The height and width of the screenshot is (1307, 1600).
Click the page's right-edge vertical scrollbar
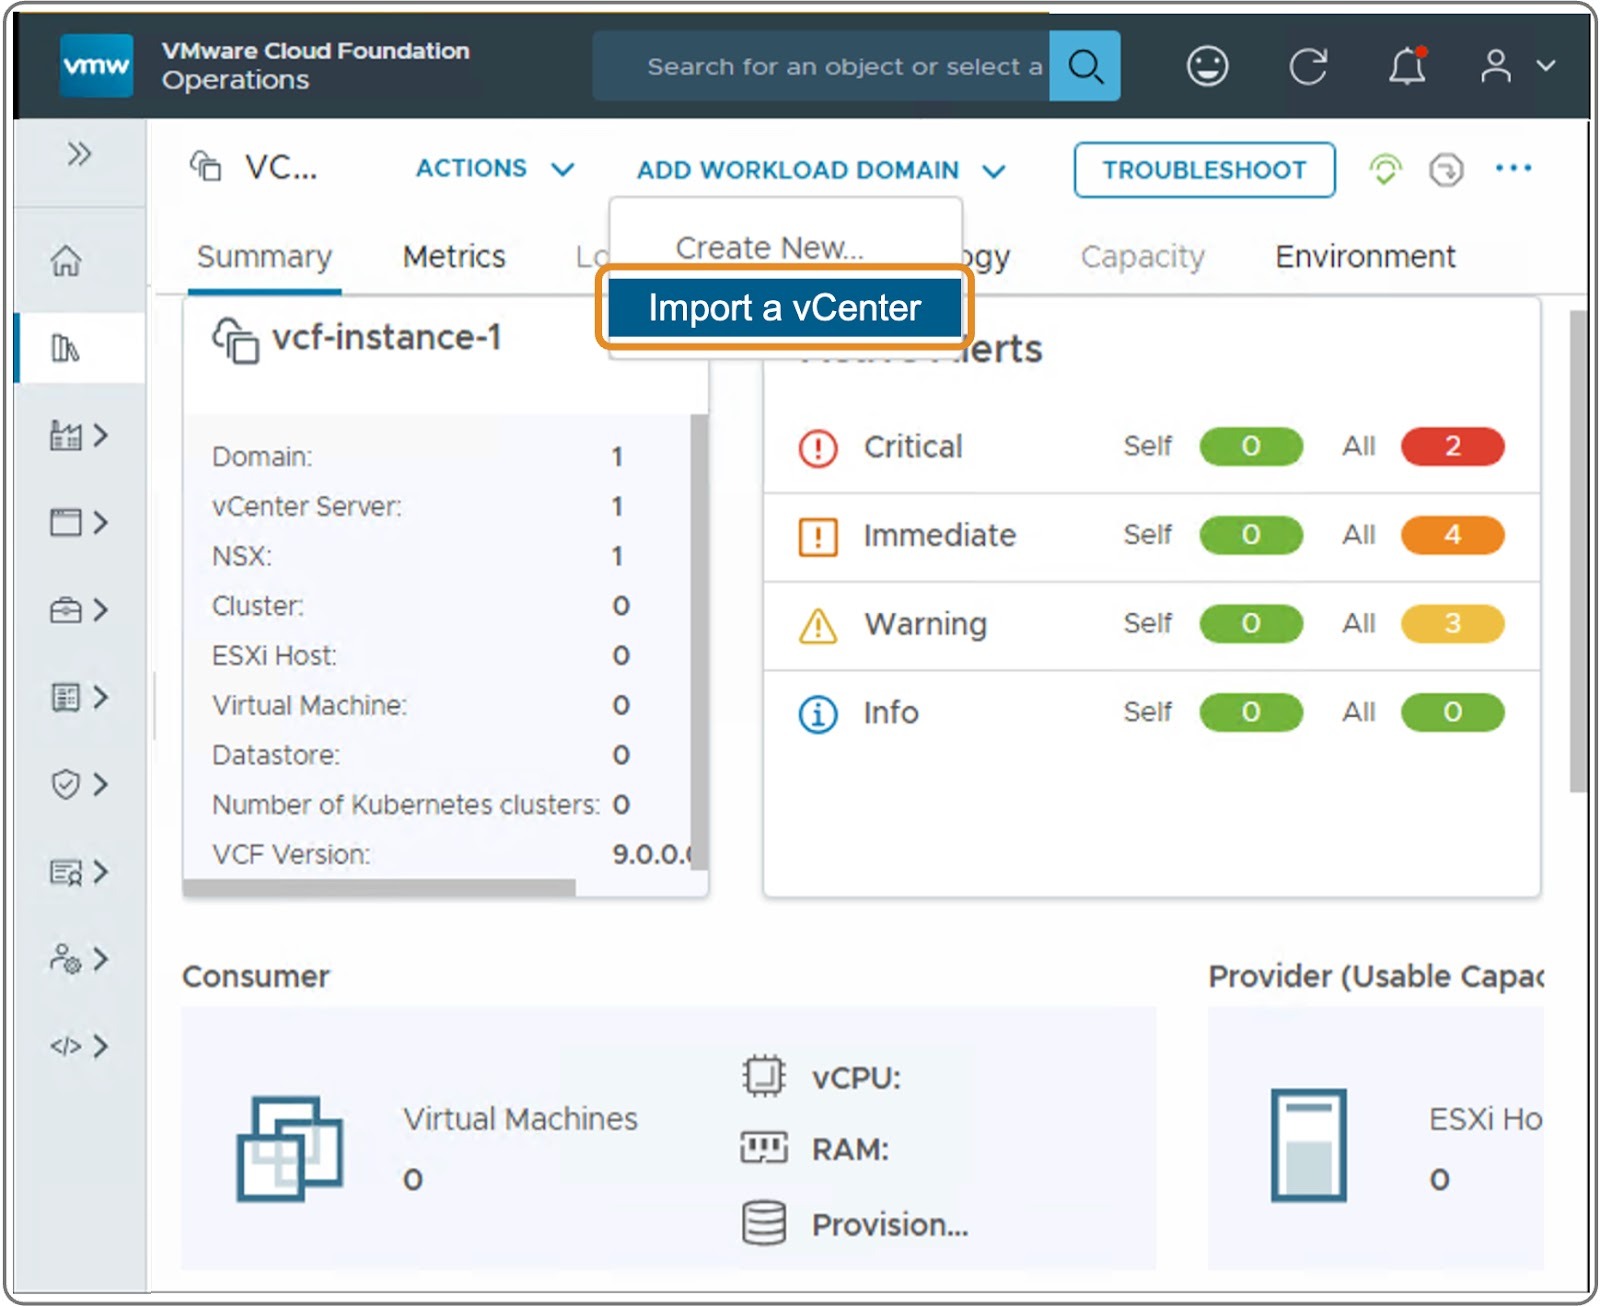[1578, 551]
